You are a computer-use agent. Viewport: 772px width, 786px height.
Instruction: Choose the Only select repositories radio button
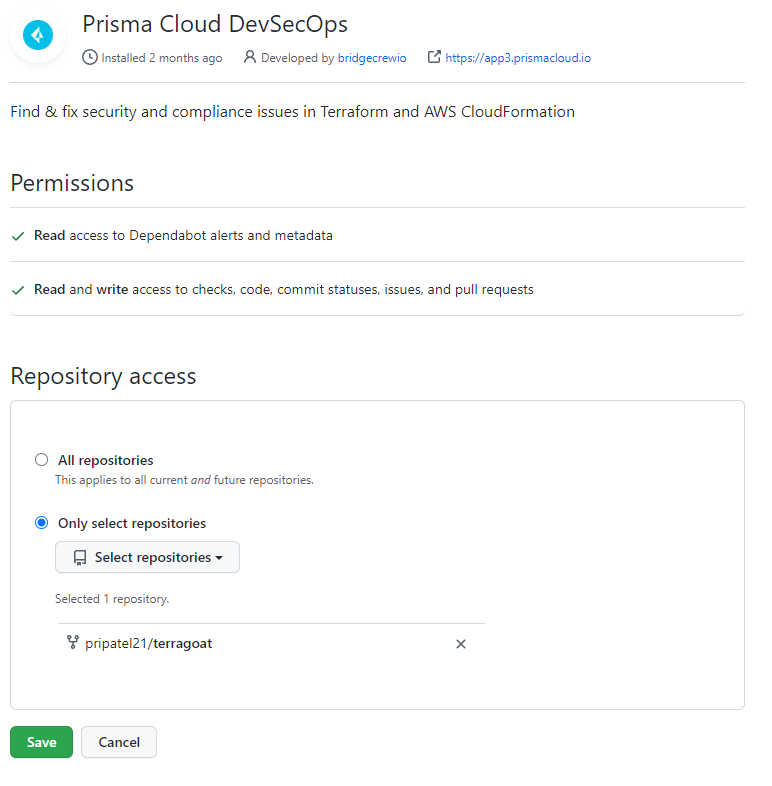(41, 523)
